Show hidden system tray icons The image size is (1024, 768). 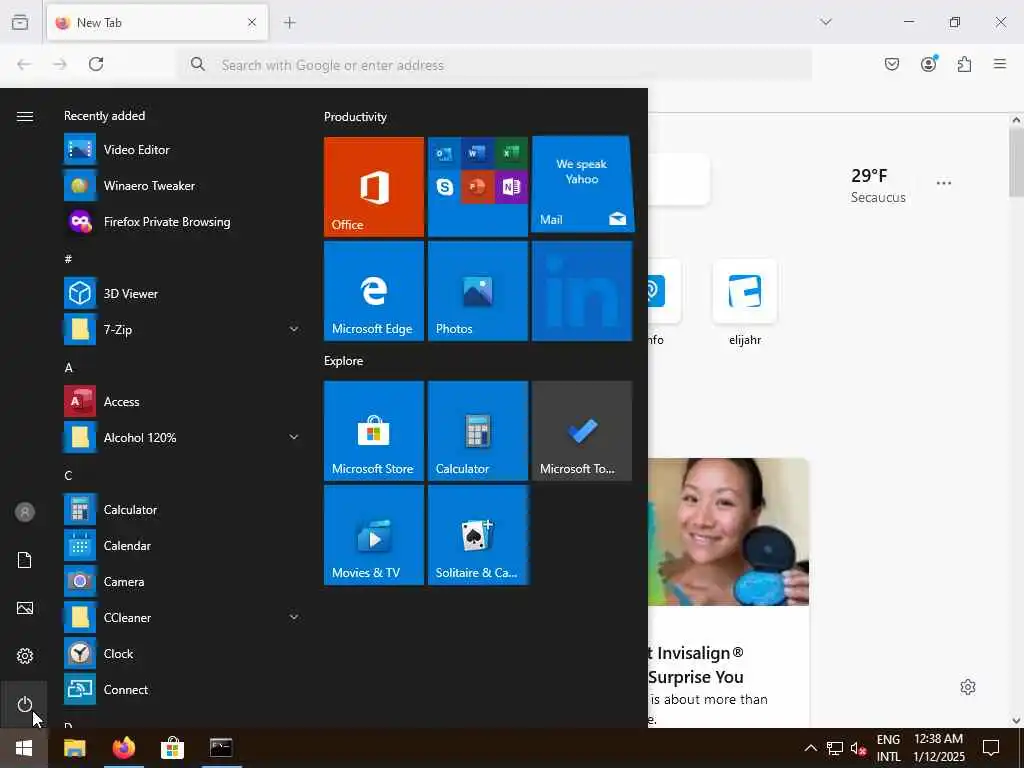[810, 748]
